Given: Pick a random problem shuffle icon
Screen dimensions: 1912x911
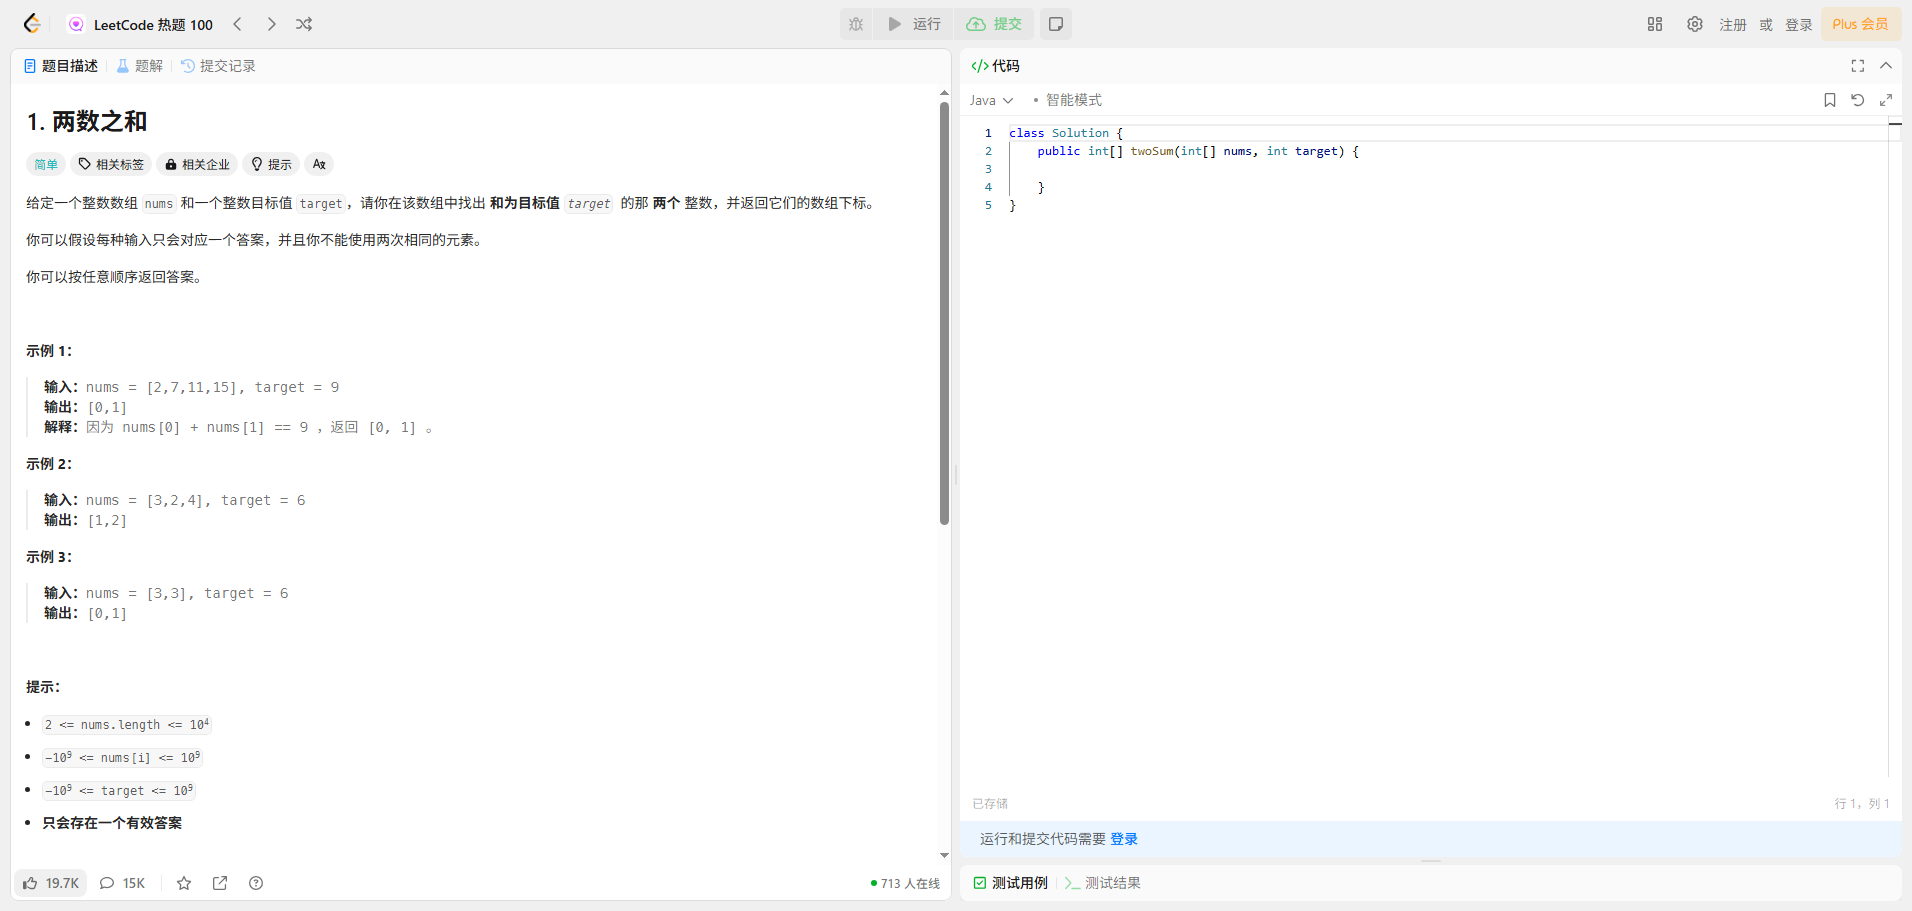Looking at the screenshot, I should click(x=304, y=24).
